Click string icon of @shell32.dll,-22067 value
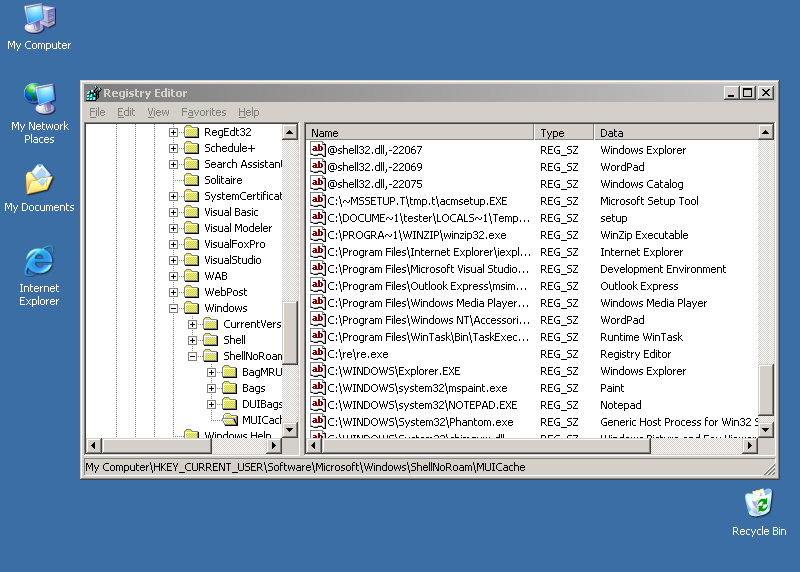 coord(318,150)
